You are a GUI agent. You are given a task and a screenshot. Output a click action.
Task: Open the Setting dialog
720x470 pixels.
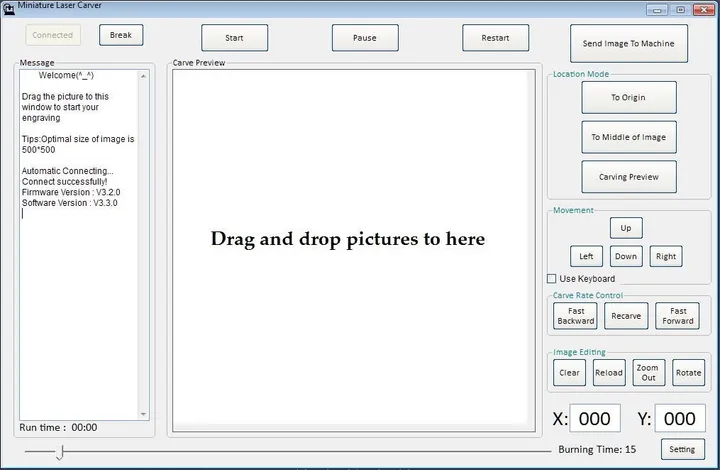[682, 449]
